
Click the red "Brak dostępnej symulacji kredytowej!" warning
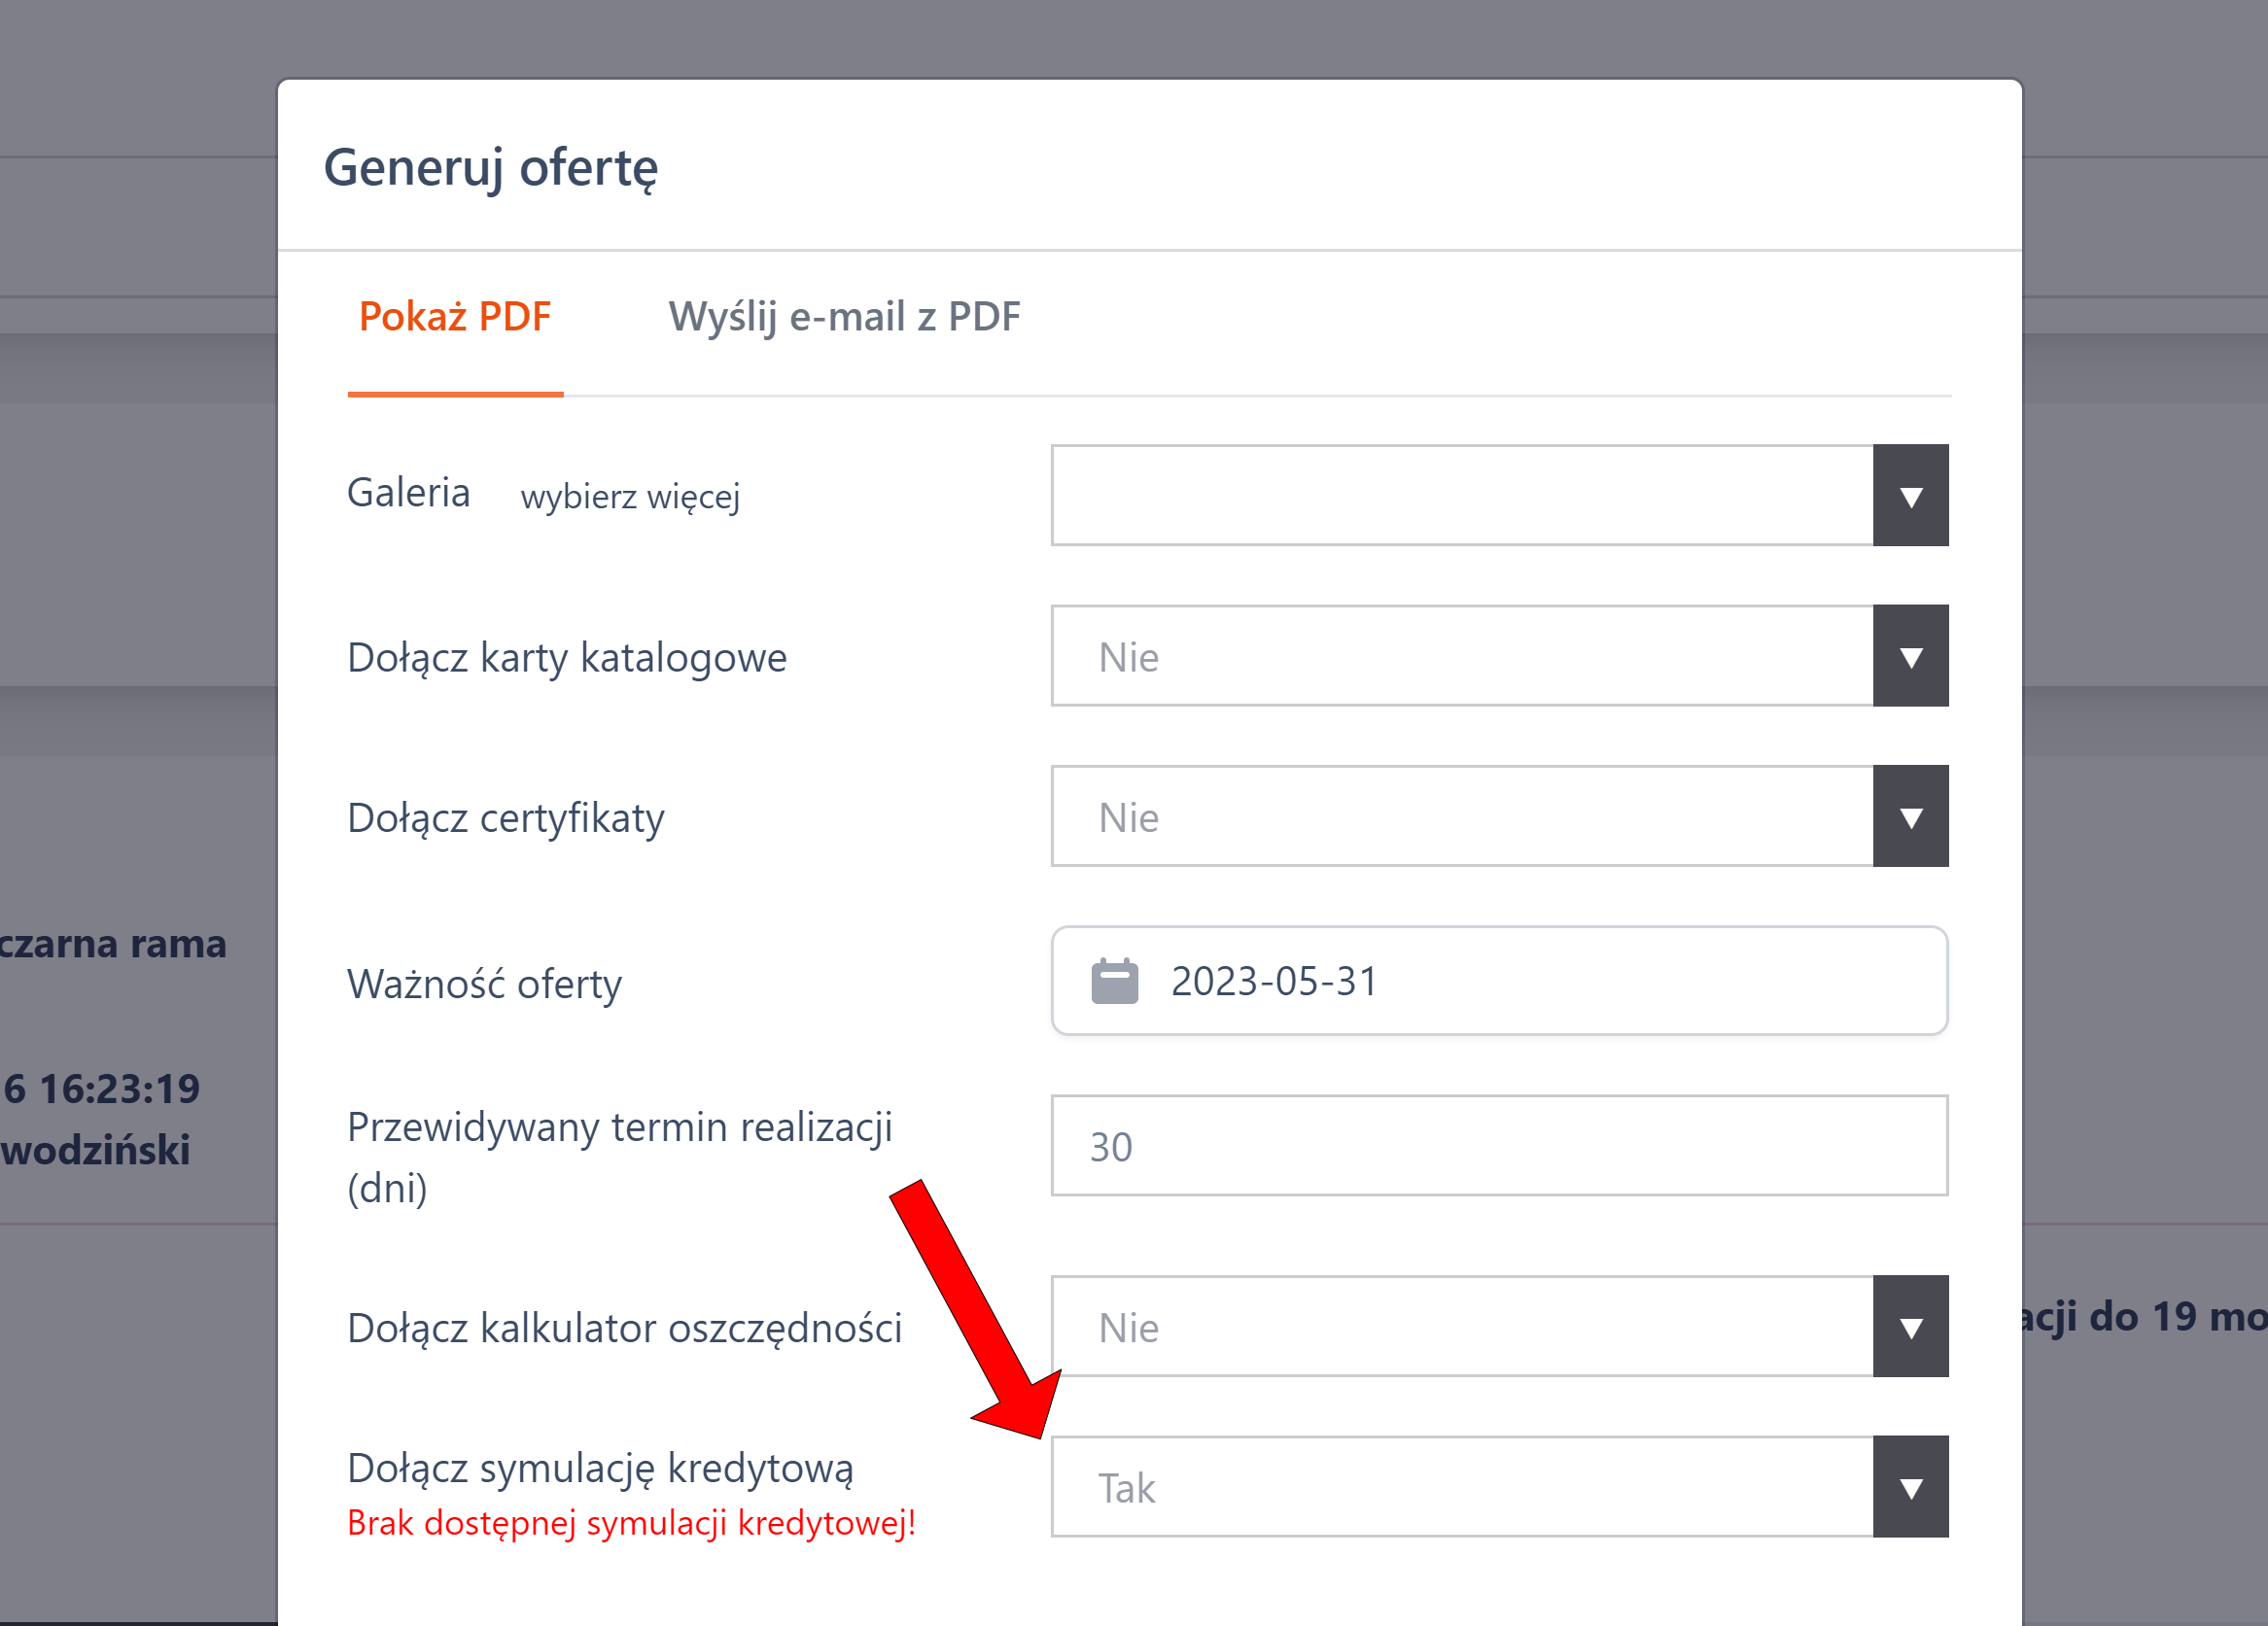tap(631, 1523)
